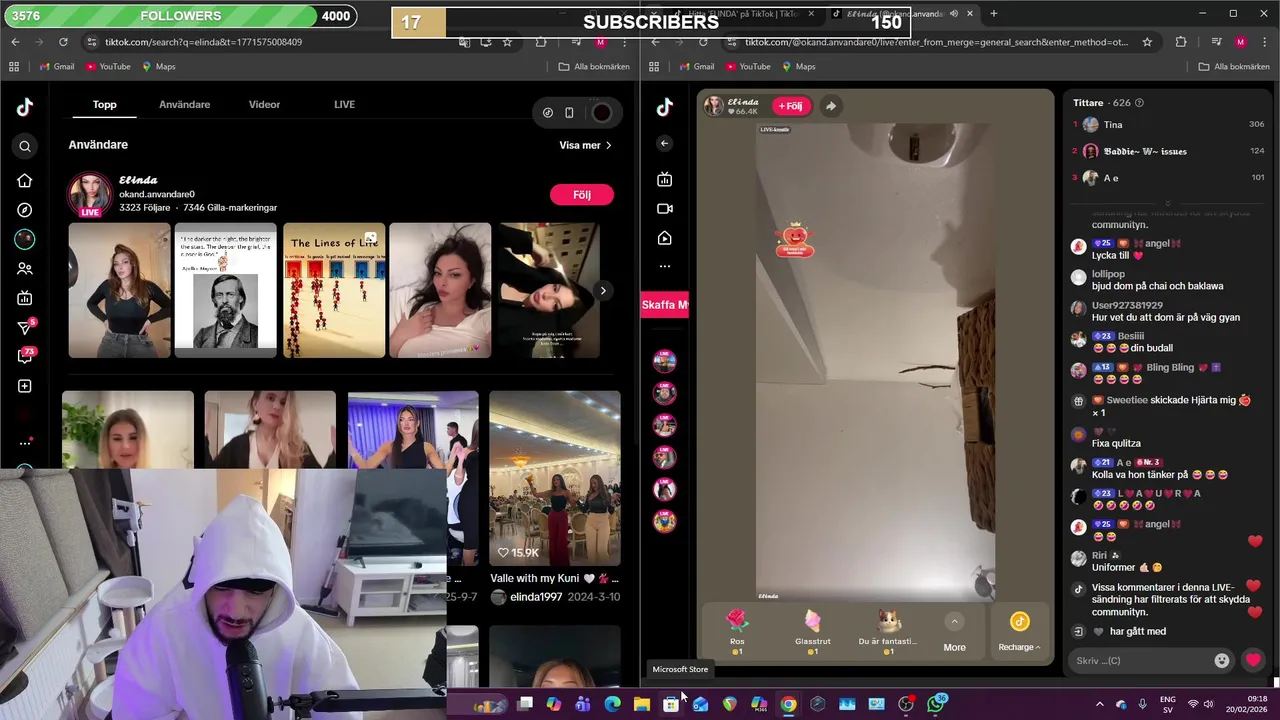Click the get coins icon in search header
Image resolution: width=1280 pixels, height=720 pixels.
coord(548,113)
